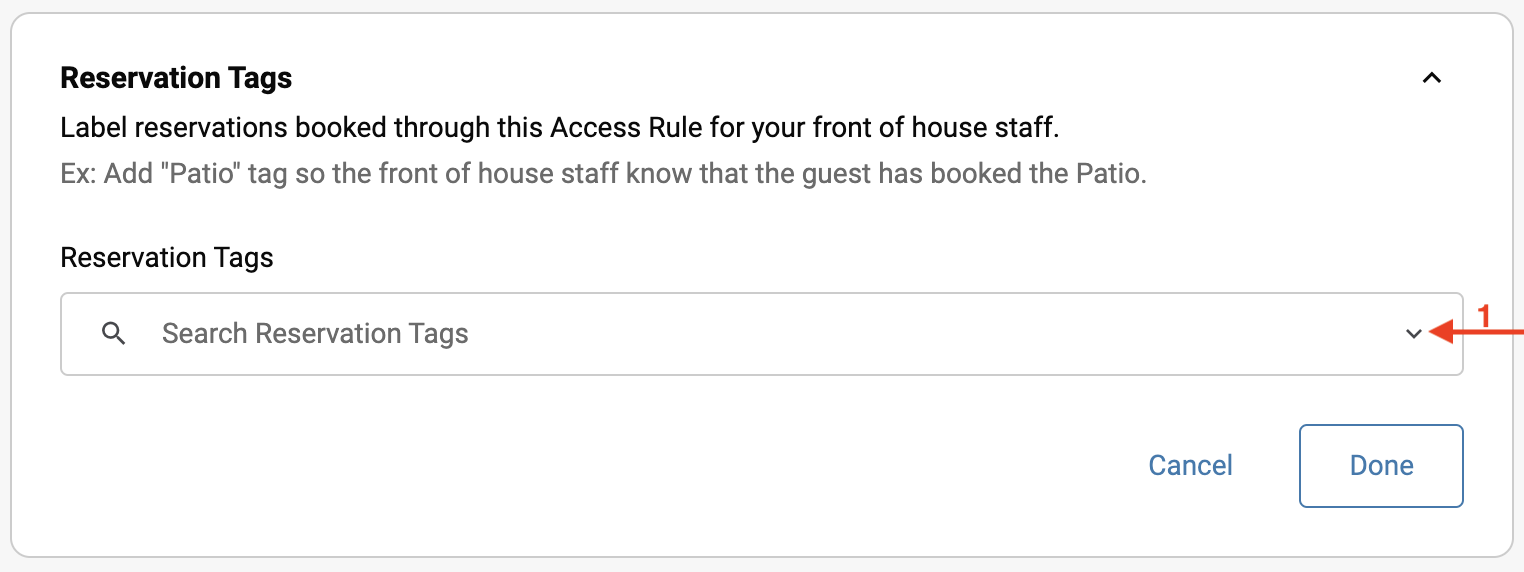Click the gray "Ex: Add Patio tag" hint
This screenshot has width=1524, height=572.
[602, 173]
